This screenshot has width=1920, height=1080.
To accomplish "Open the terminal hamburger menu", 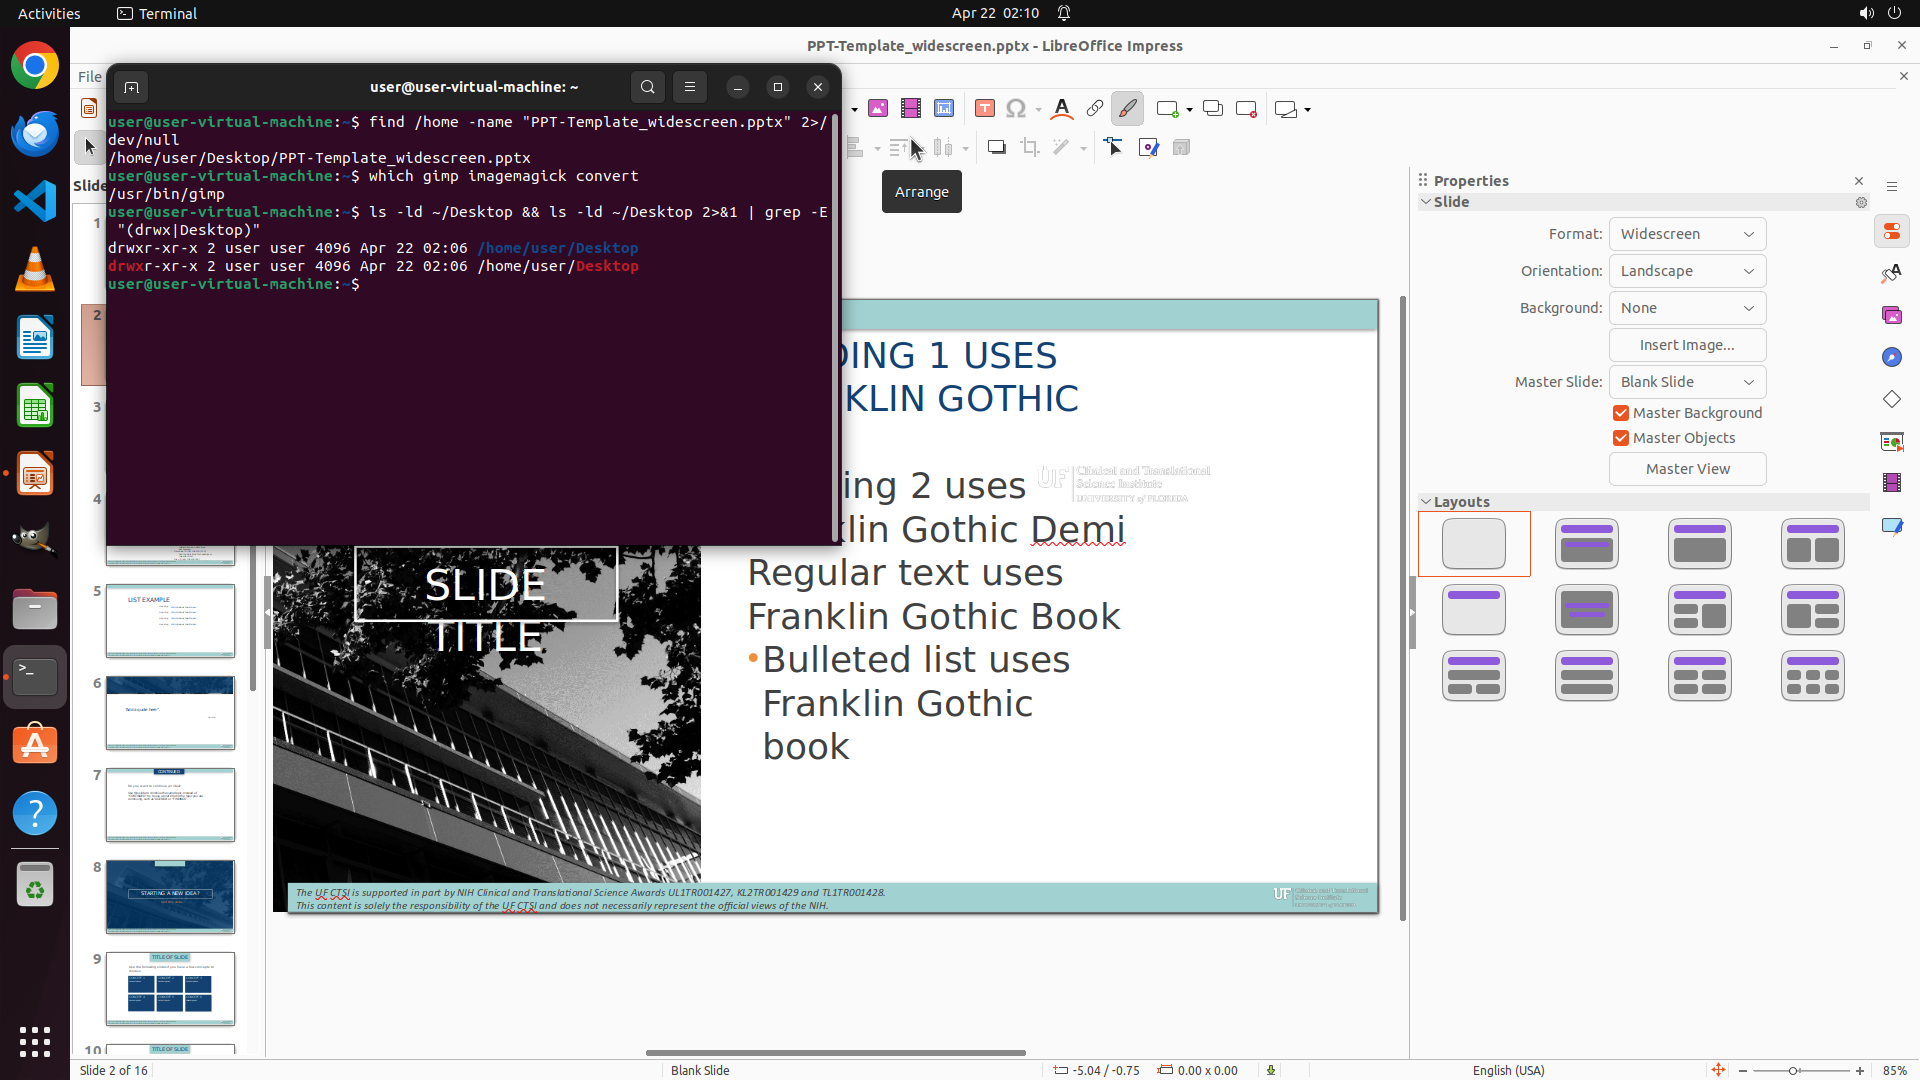I will [x=690, y=87].
